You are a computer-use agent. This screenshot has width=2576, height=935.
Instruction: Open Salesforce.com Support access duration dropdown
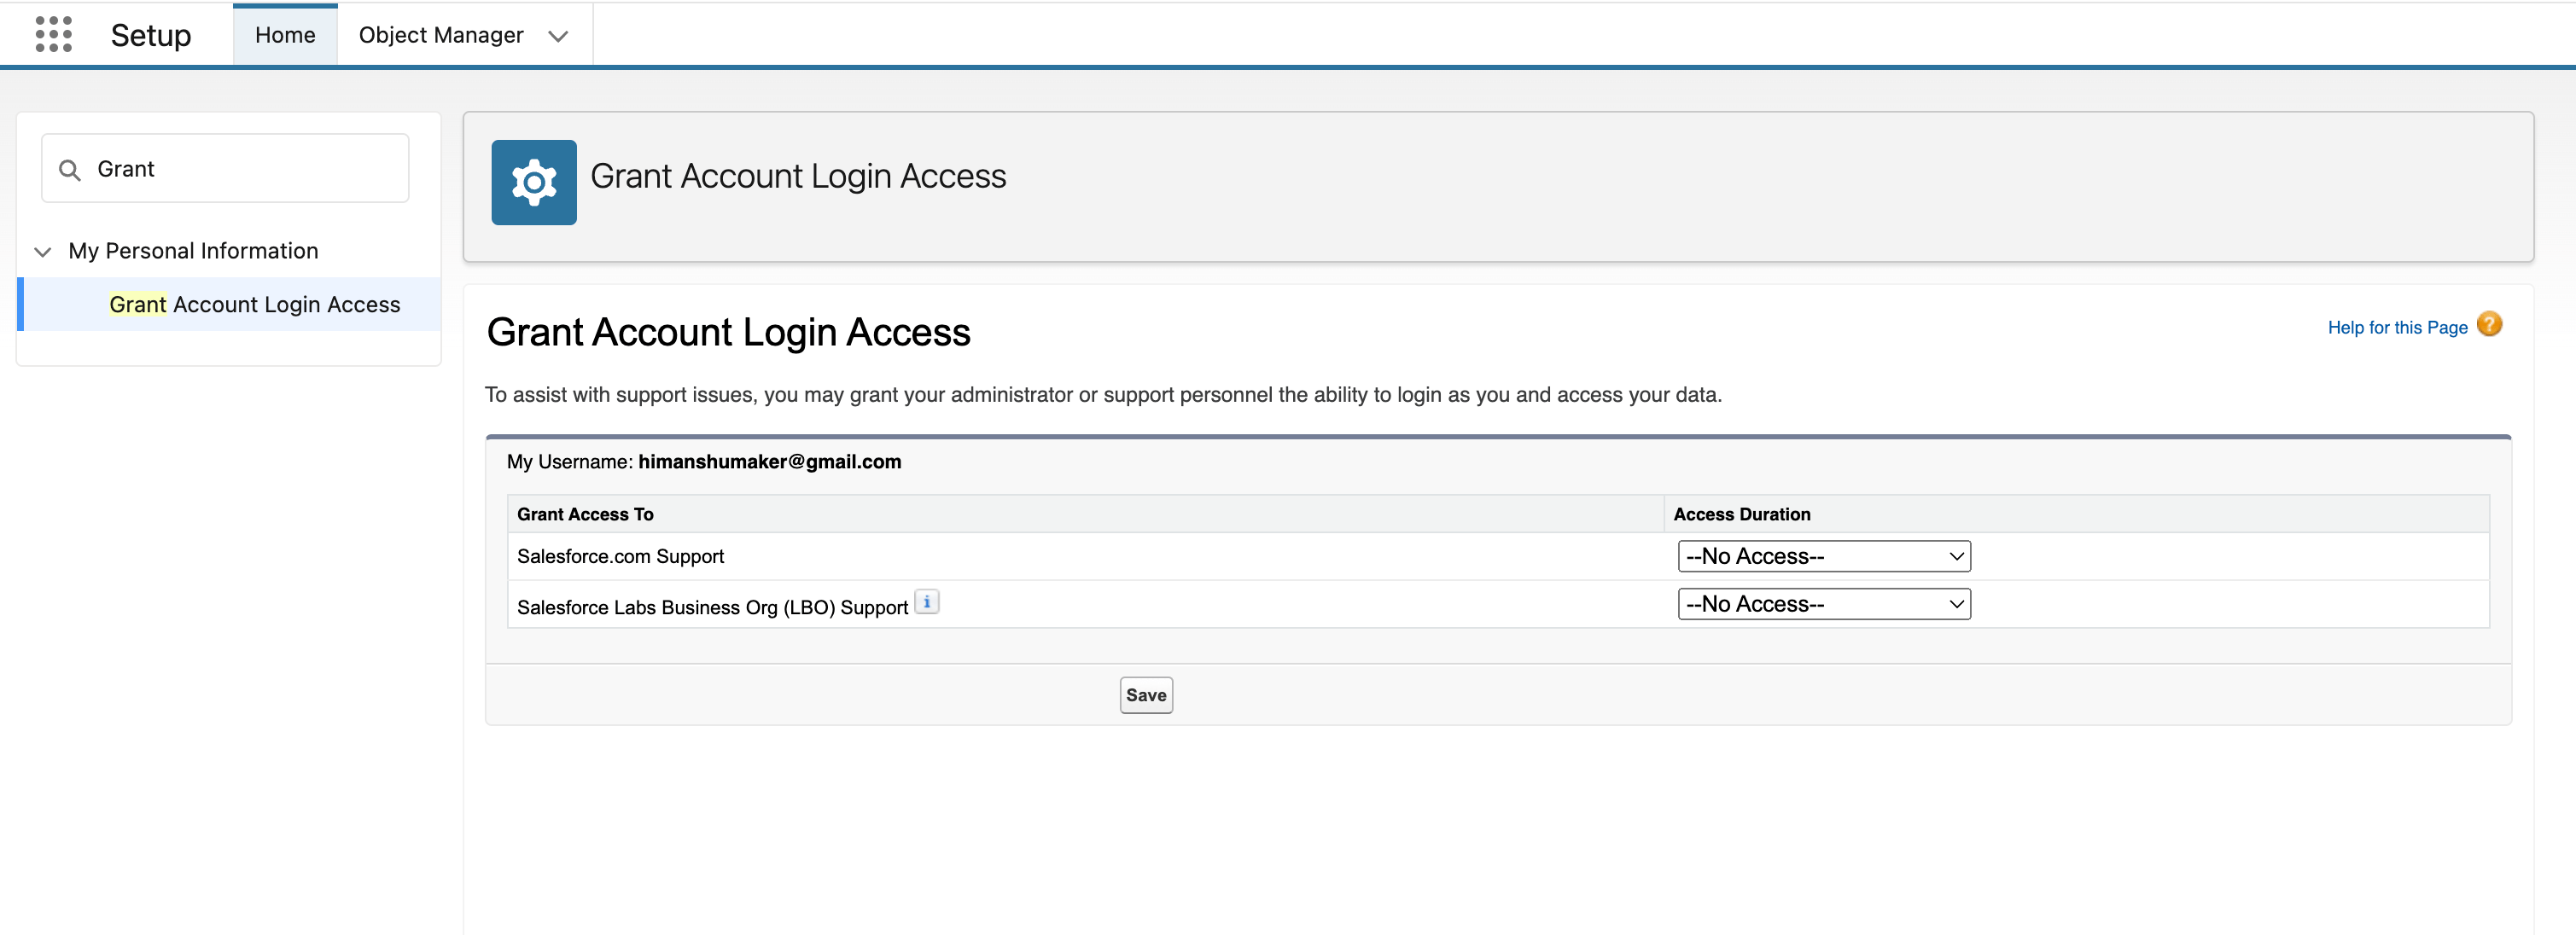pyautogui.click(x=1823, y=556)
